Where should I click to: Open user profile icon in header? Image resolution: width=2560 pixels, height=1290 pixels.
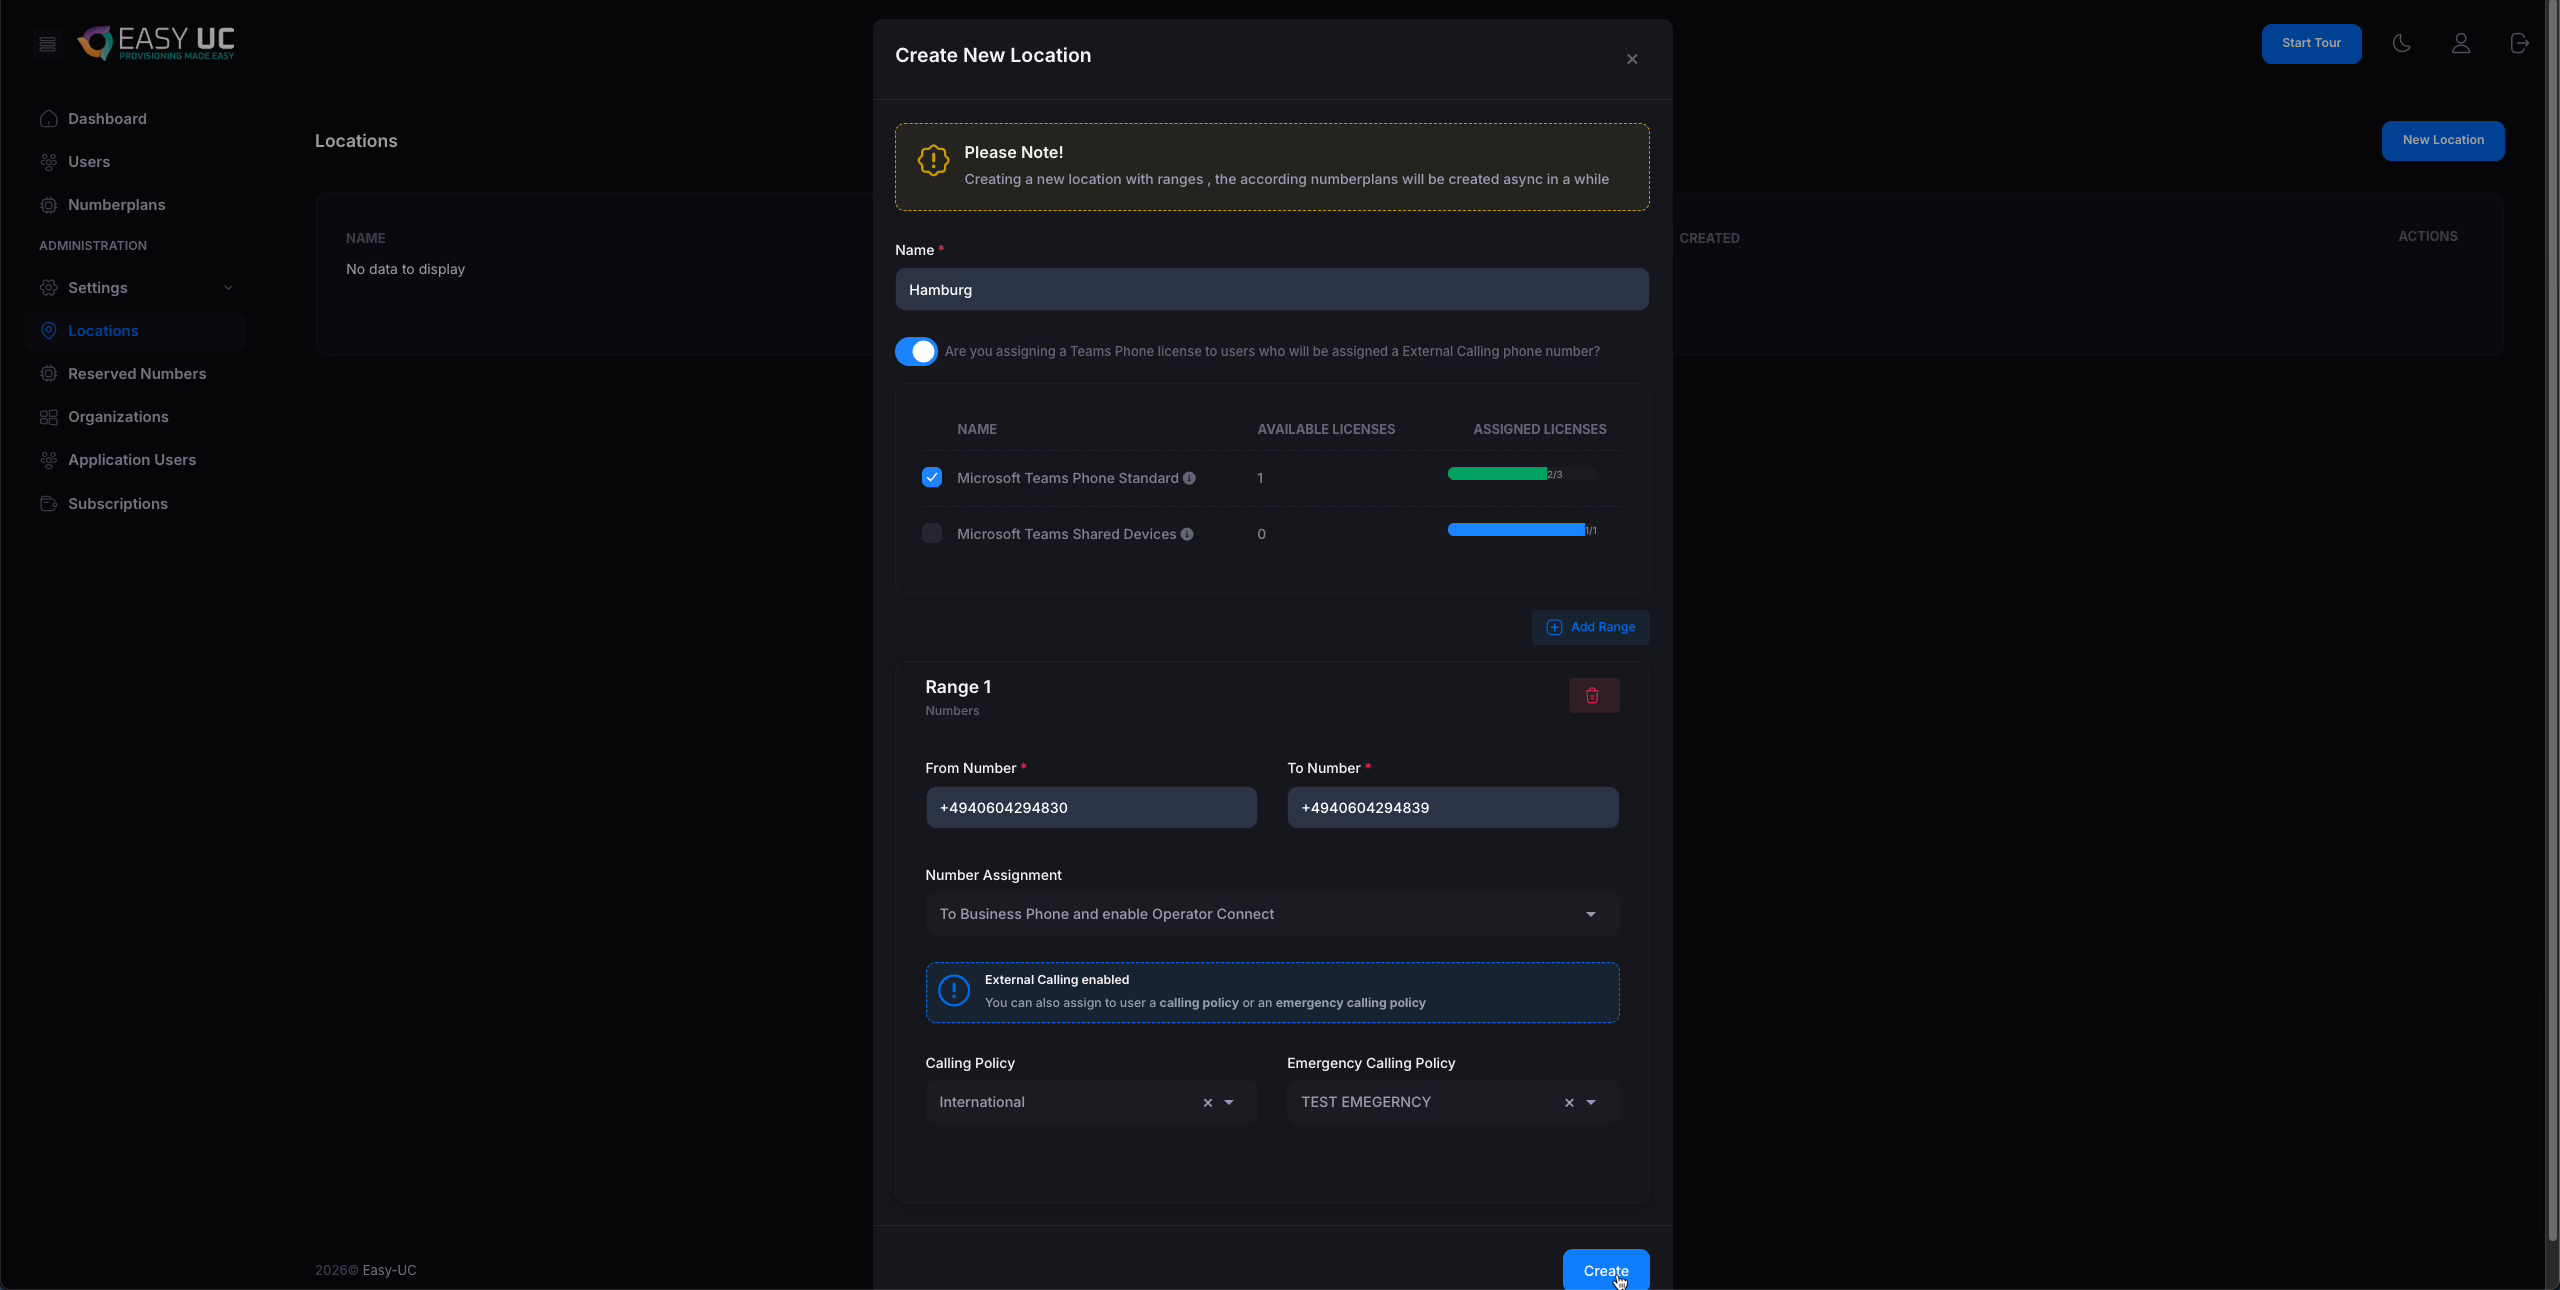[x=2461, y=43]
